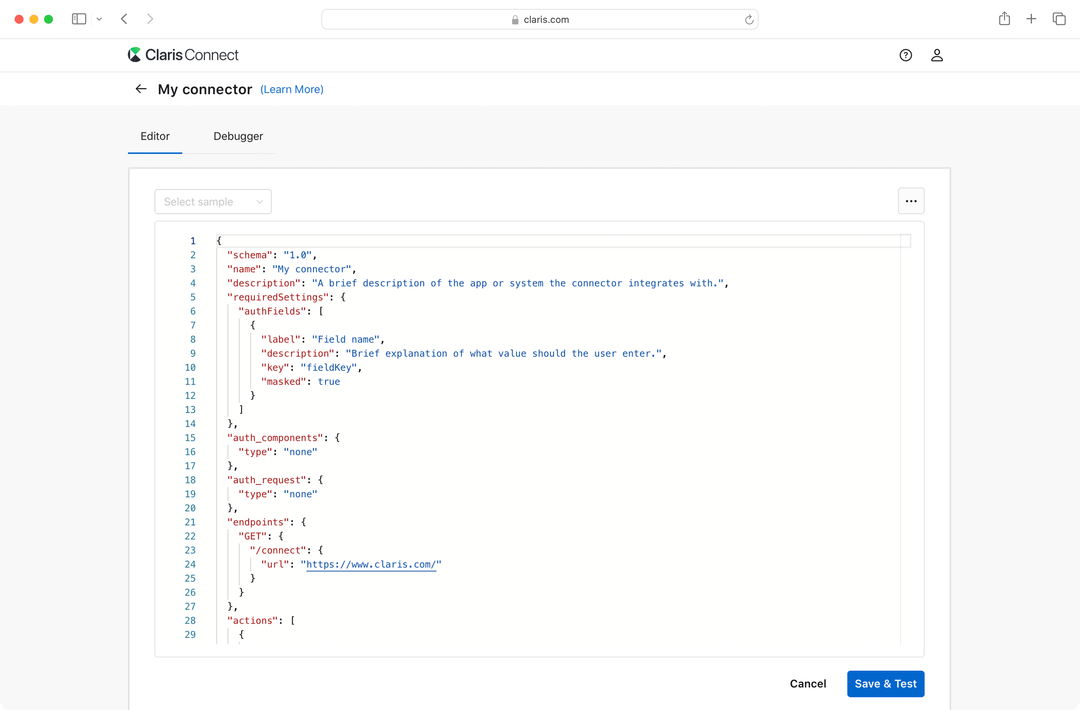The width and height of the screenshot is (1080, 710).
Task: Select the Editor tab
Action: click(x=155, y=136)
